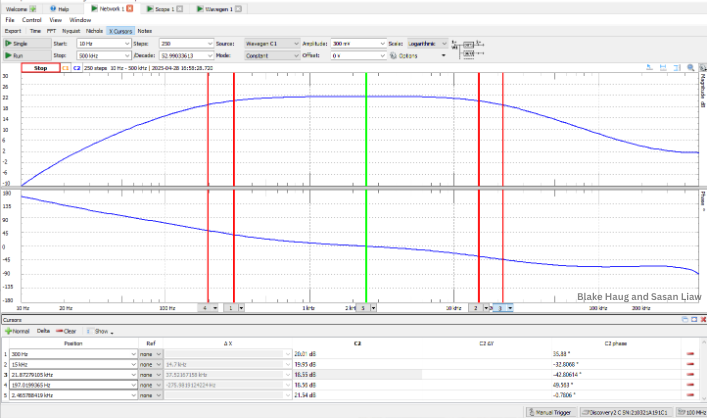Screen dimensions: 707x418
Task: Click the Discovery2 device status button
Action: (626, 412)
